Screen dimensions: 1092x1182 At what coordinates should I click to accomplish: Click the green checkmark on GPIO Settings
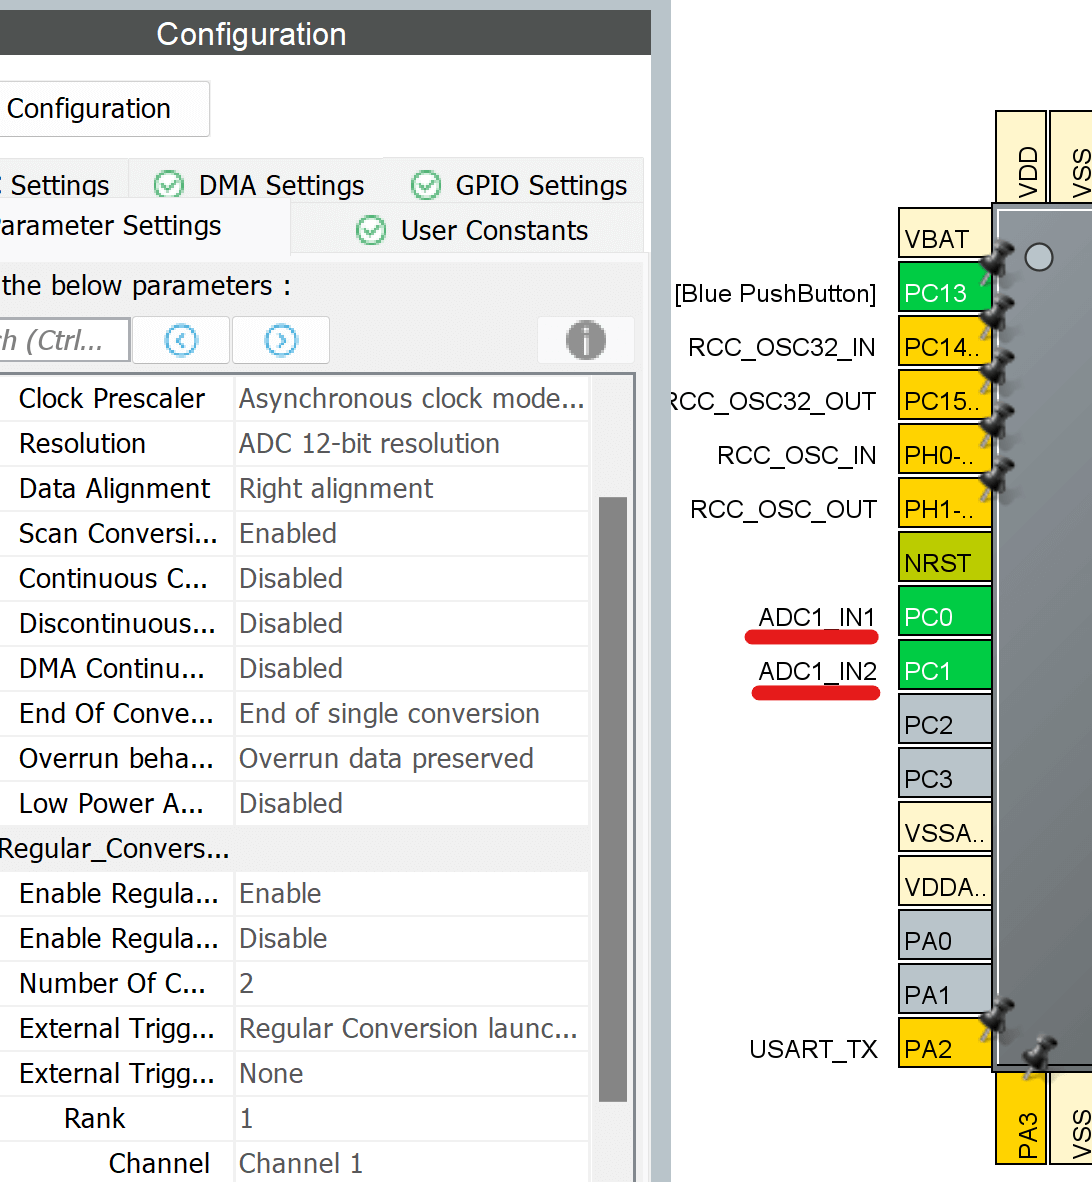click(x=425, y=185)
